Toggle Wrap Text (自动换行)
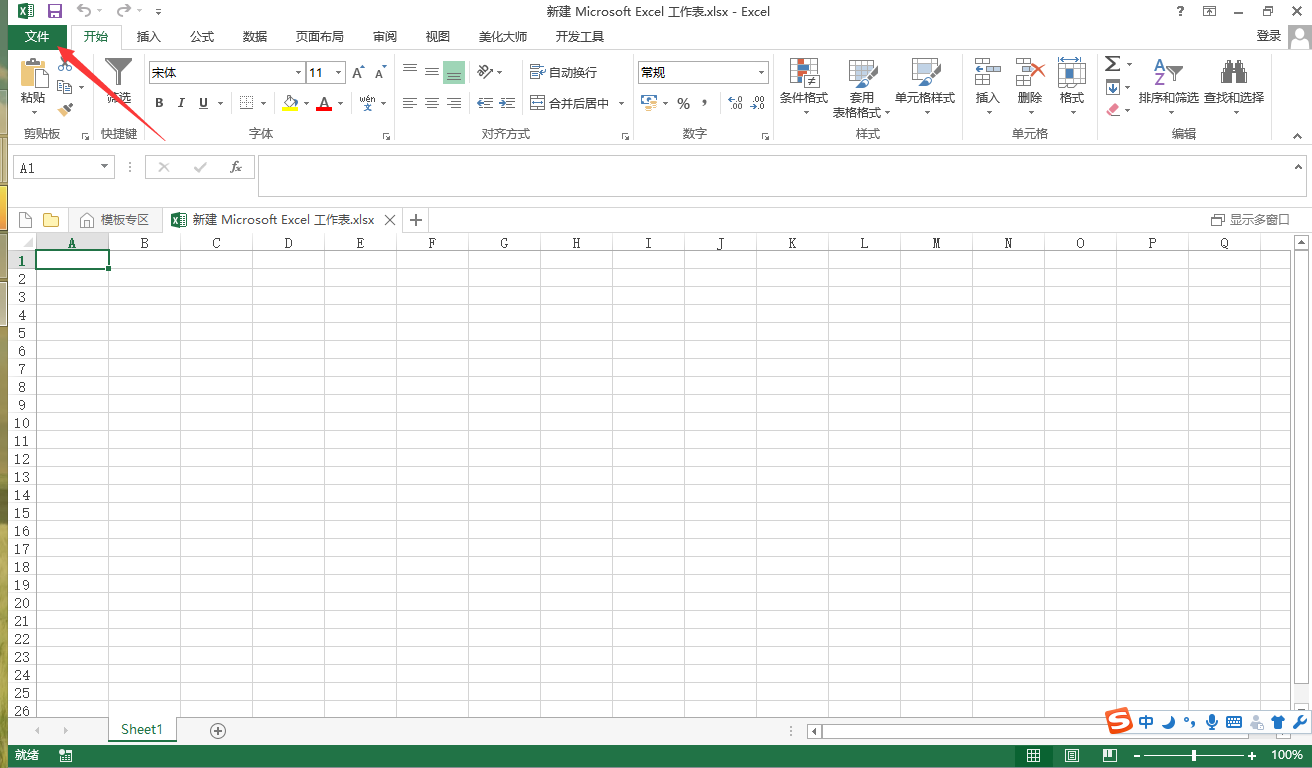Viewport: 1312px width, 768px height. [563, 72]
